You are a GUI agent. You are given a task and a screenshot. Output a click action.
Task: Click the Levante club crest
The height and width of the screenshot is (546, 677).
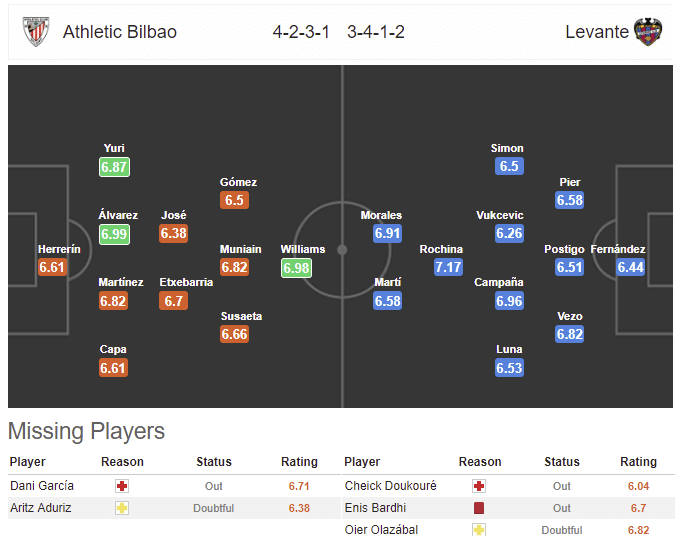point(648,32)
